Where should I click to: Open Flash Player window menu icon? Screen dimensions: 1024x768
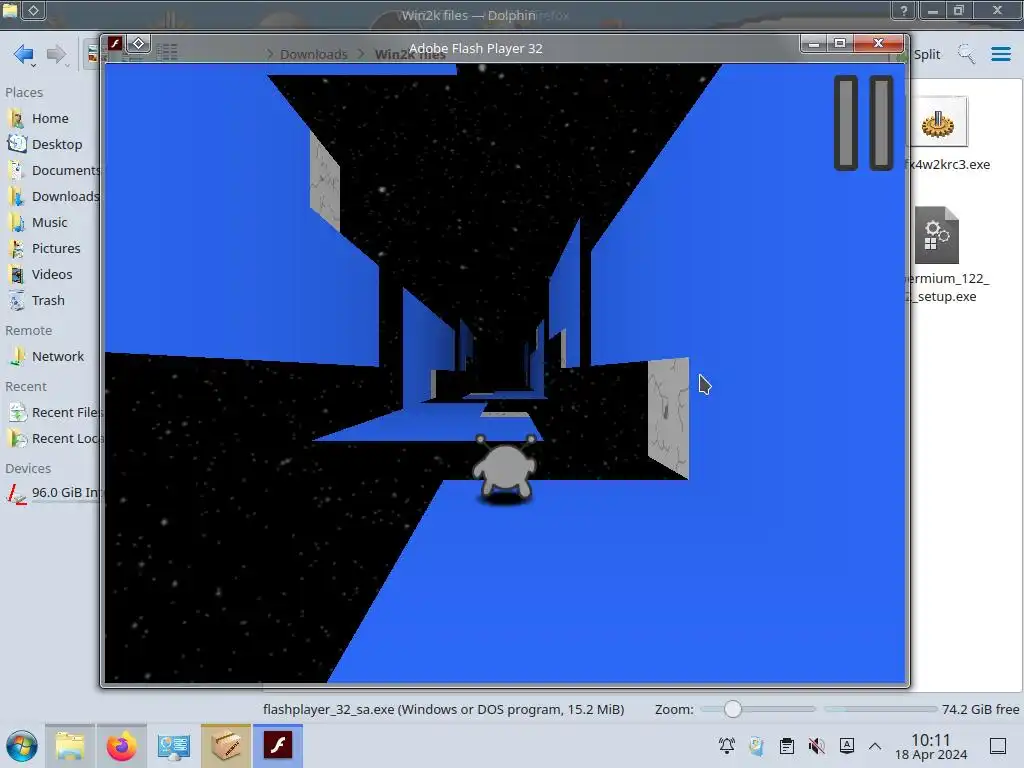115,44
